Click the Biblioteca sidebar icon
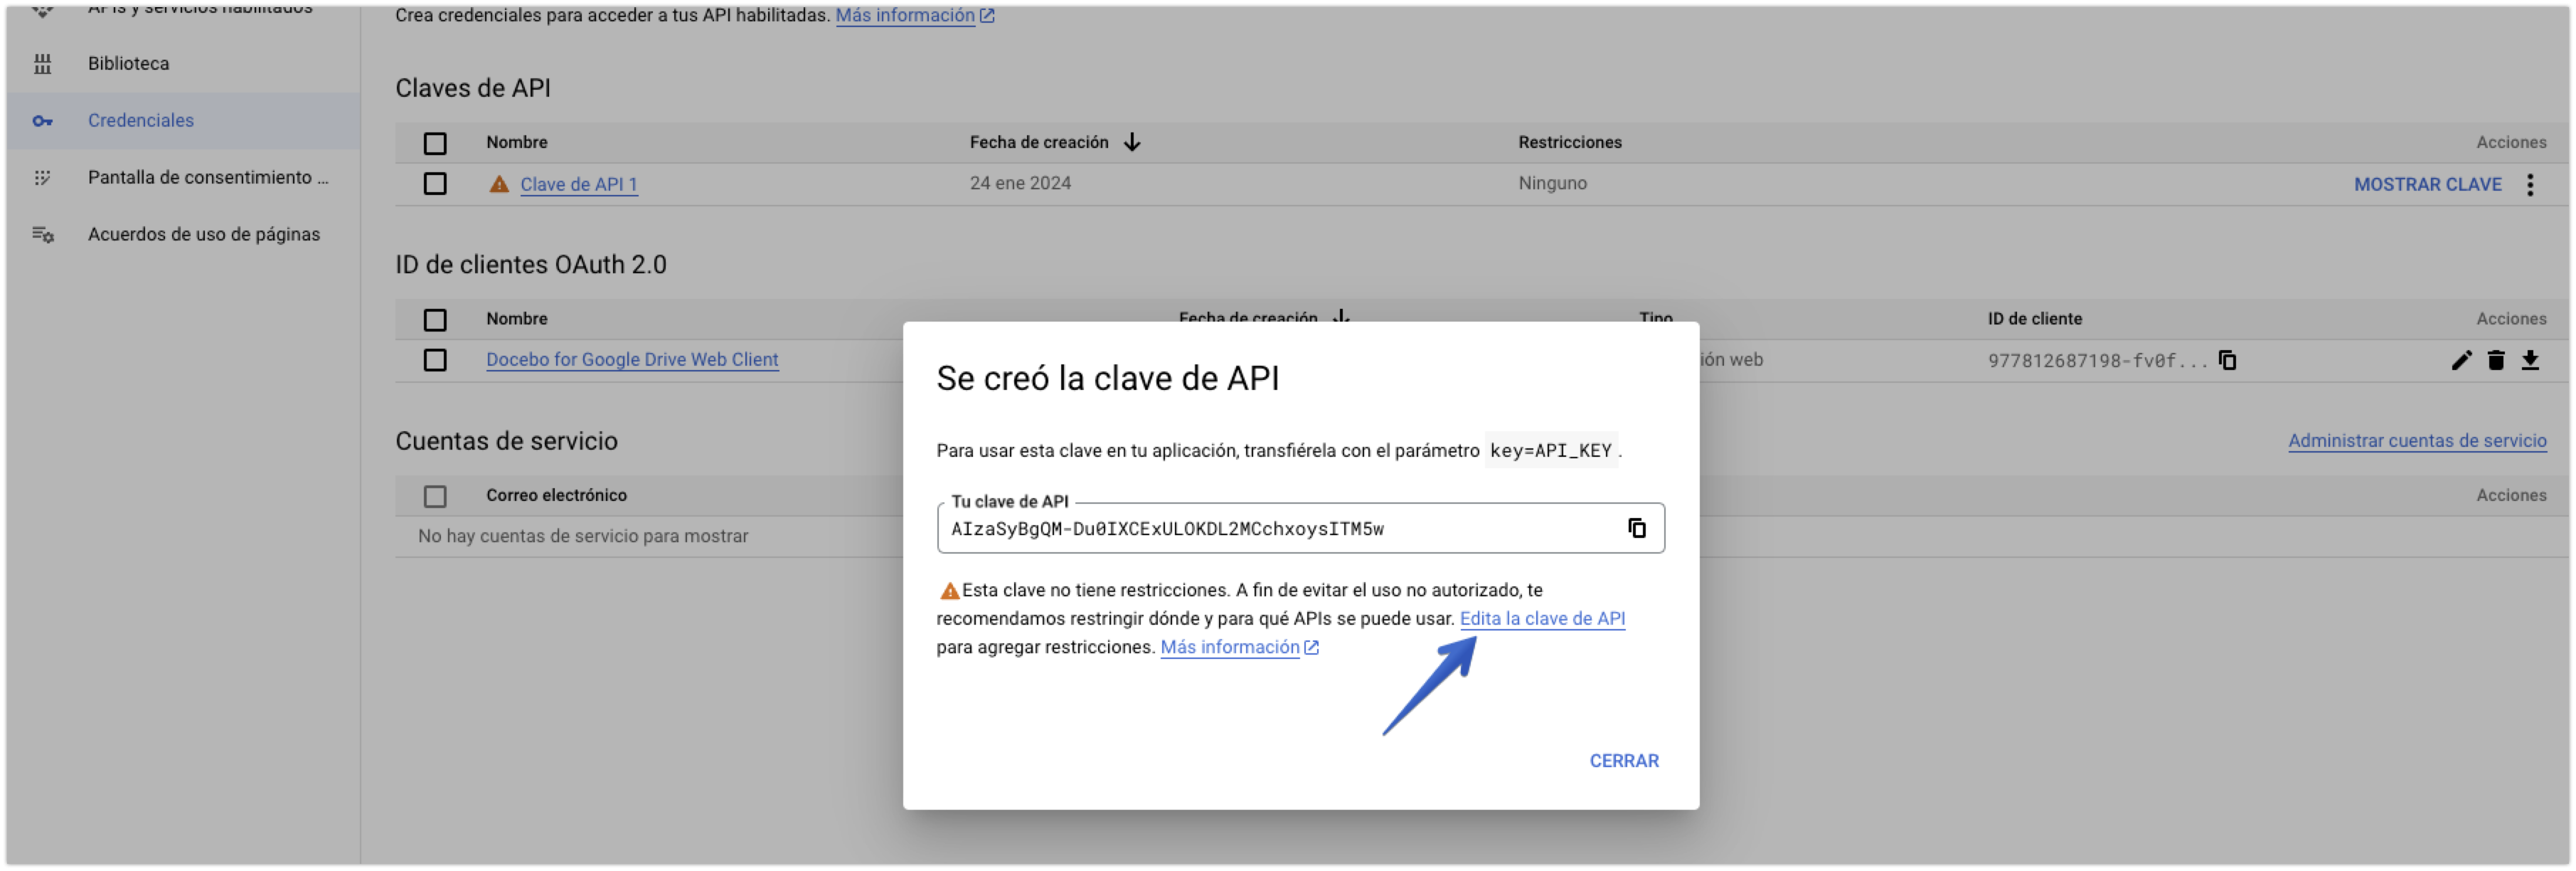Viewport: 2576px width, 871px height. pyautogui.click(x=42, y=64)
